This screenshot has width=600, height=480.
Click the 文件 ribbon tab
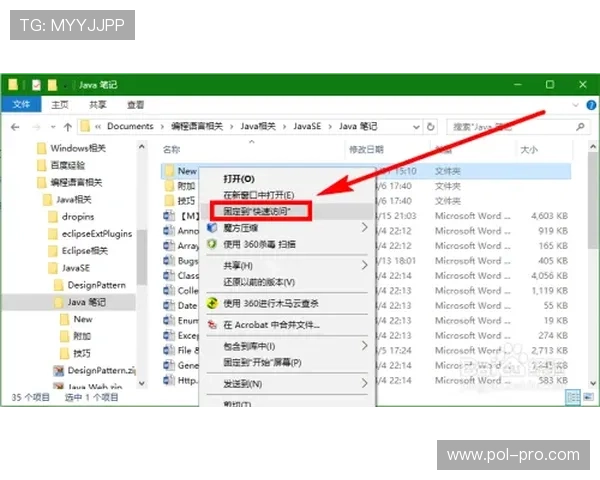21,104
